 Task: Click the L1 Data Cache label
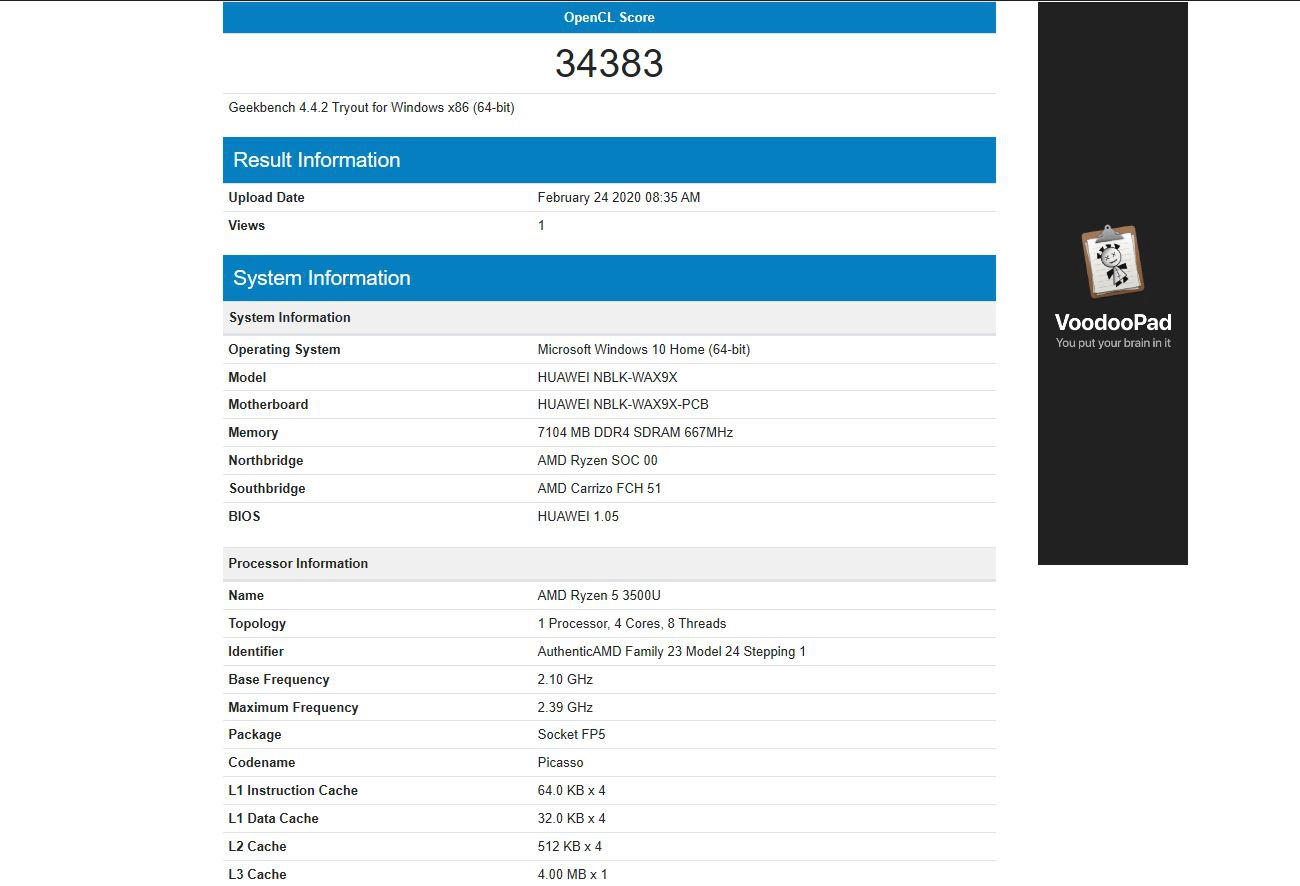coord(273,818)
